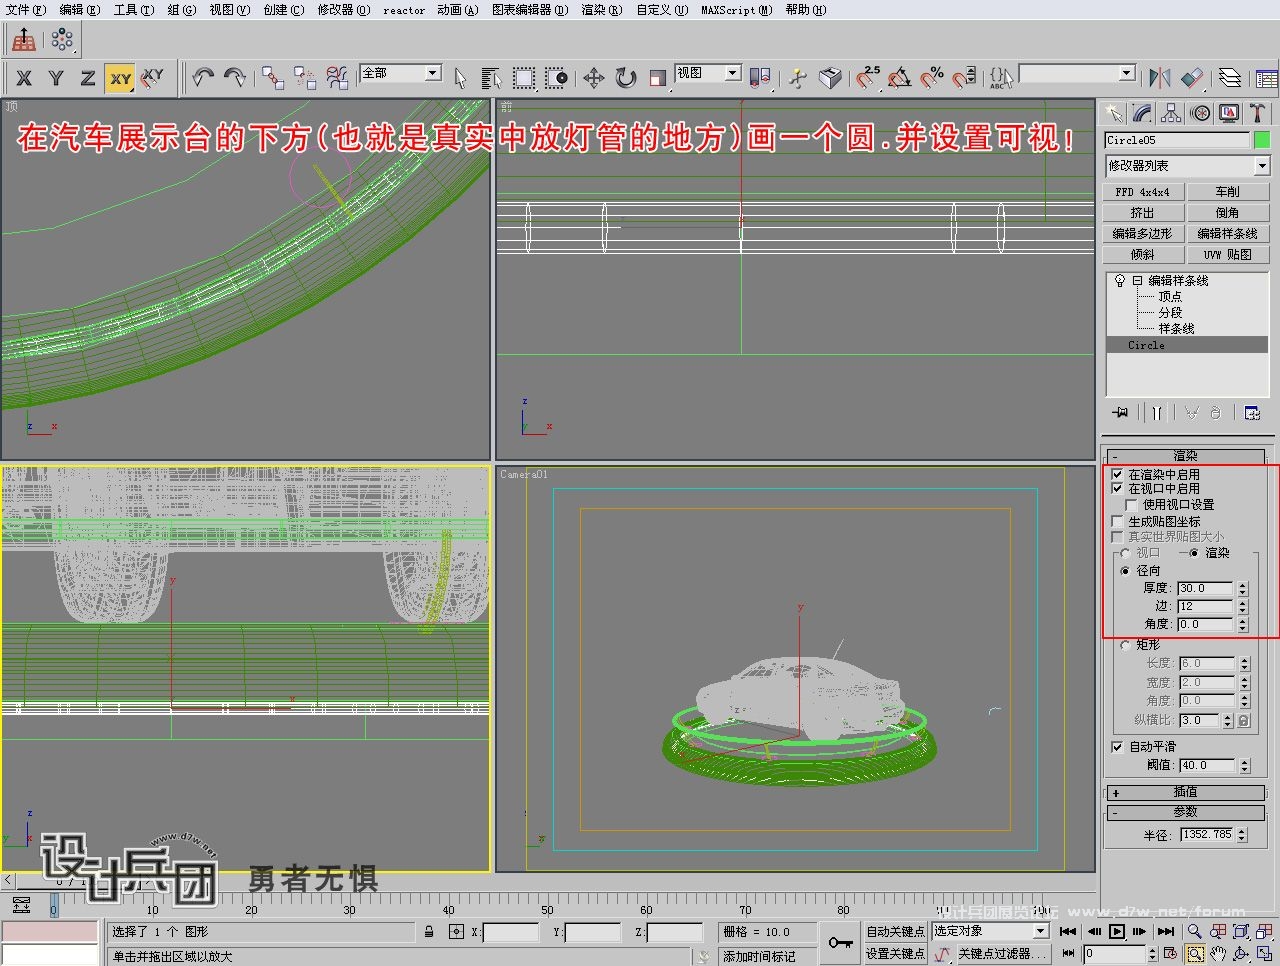Collapse the 渲染 rollout
This screenshot has width=1280, height=966.
1186,455
